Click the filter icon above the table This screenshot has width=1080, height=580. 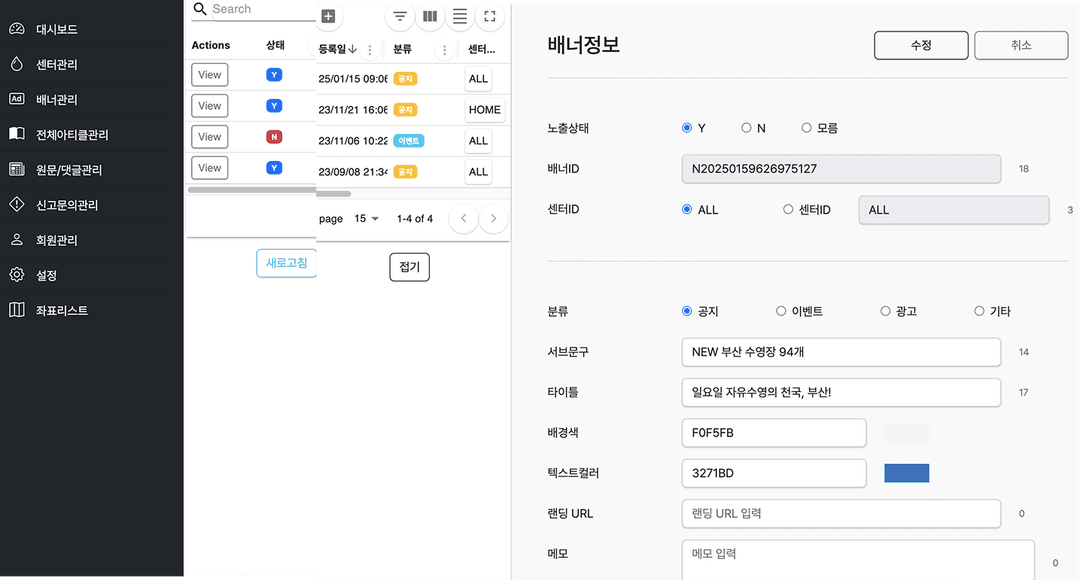[x=399, y=16]
